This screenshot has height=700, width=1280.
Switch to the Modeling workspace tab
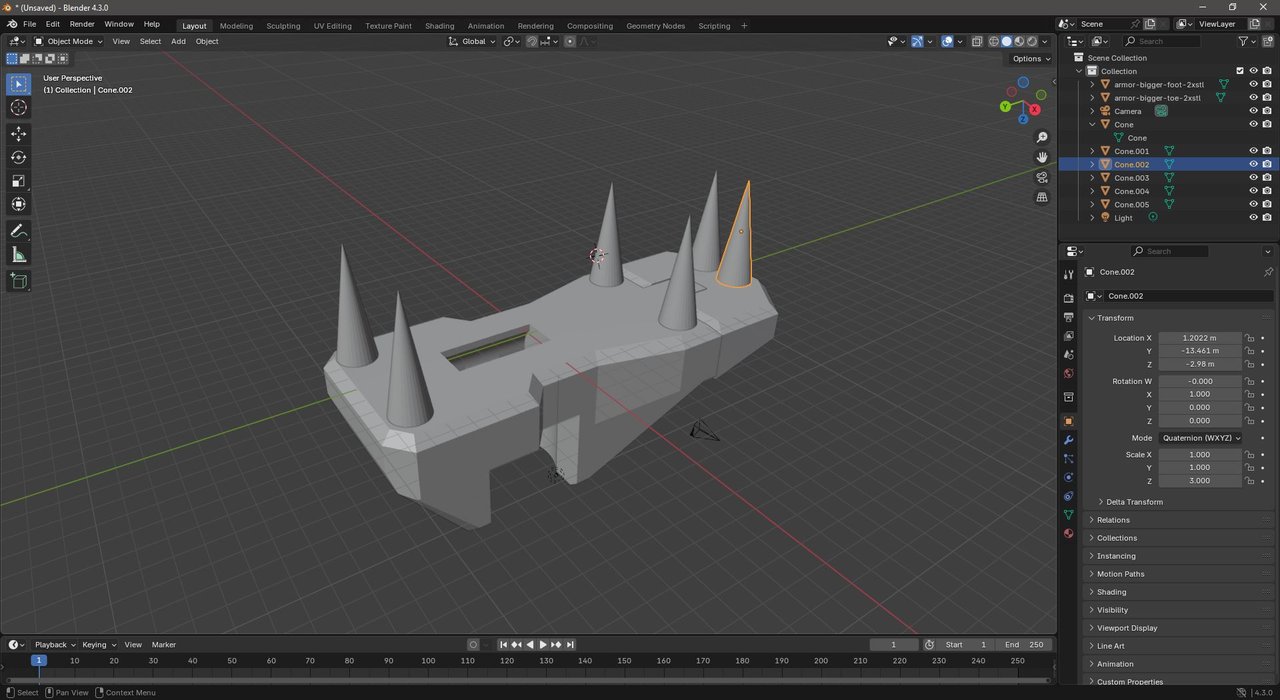pos(236,26)
